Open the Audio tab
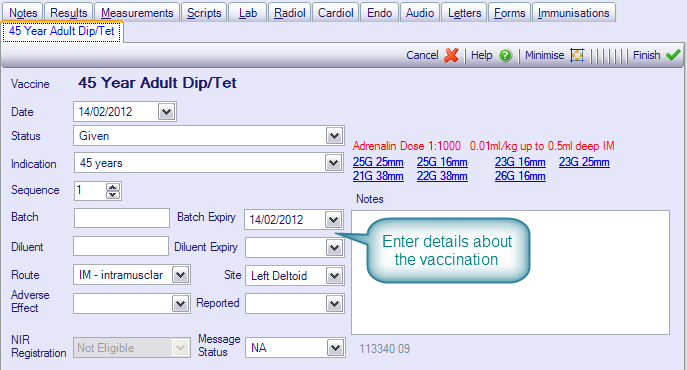 [420, 13]
